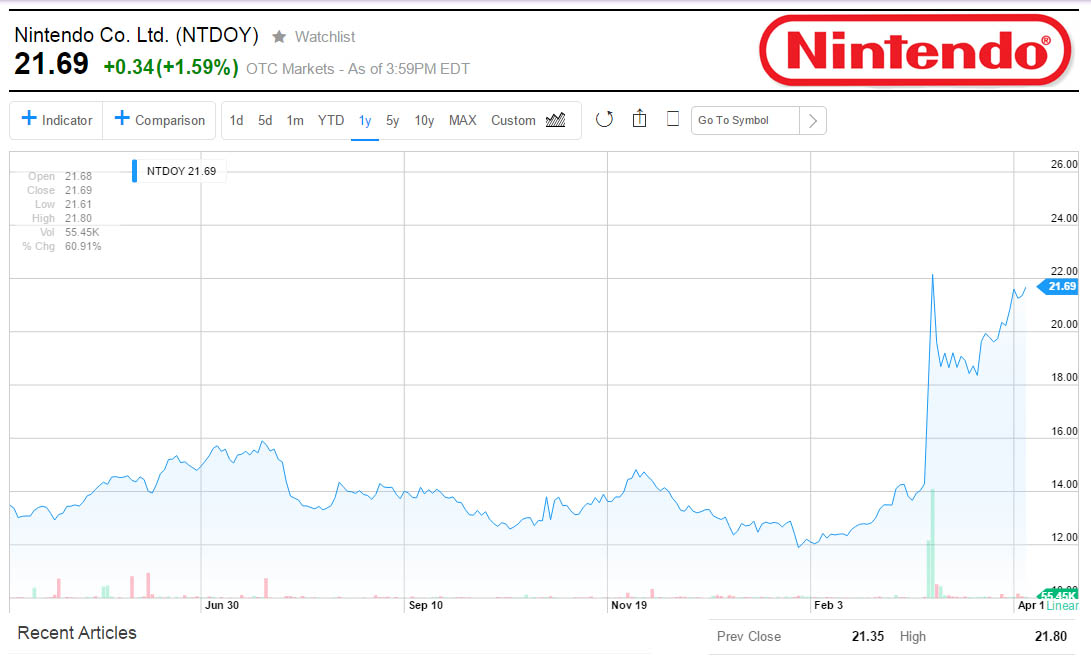The width and height of the screenshot is (1091, 656).
Task: Select the 1y range tab
Action: click(365, 121)
